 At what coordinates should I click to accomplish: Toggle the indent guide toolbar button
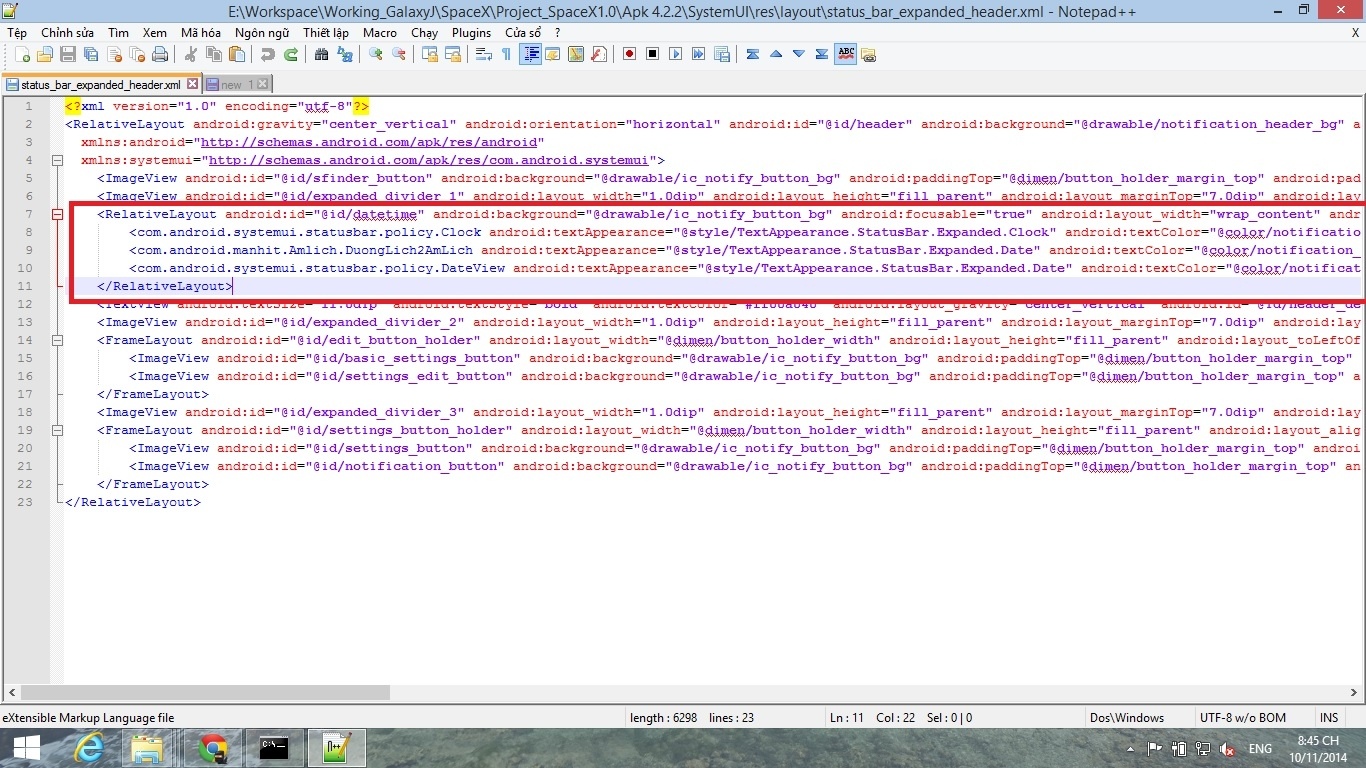531,54
